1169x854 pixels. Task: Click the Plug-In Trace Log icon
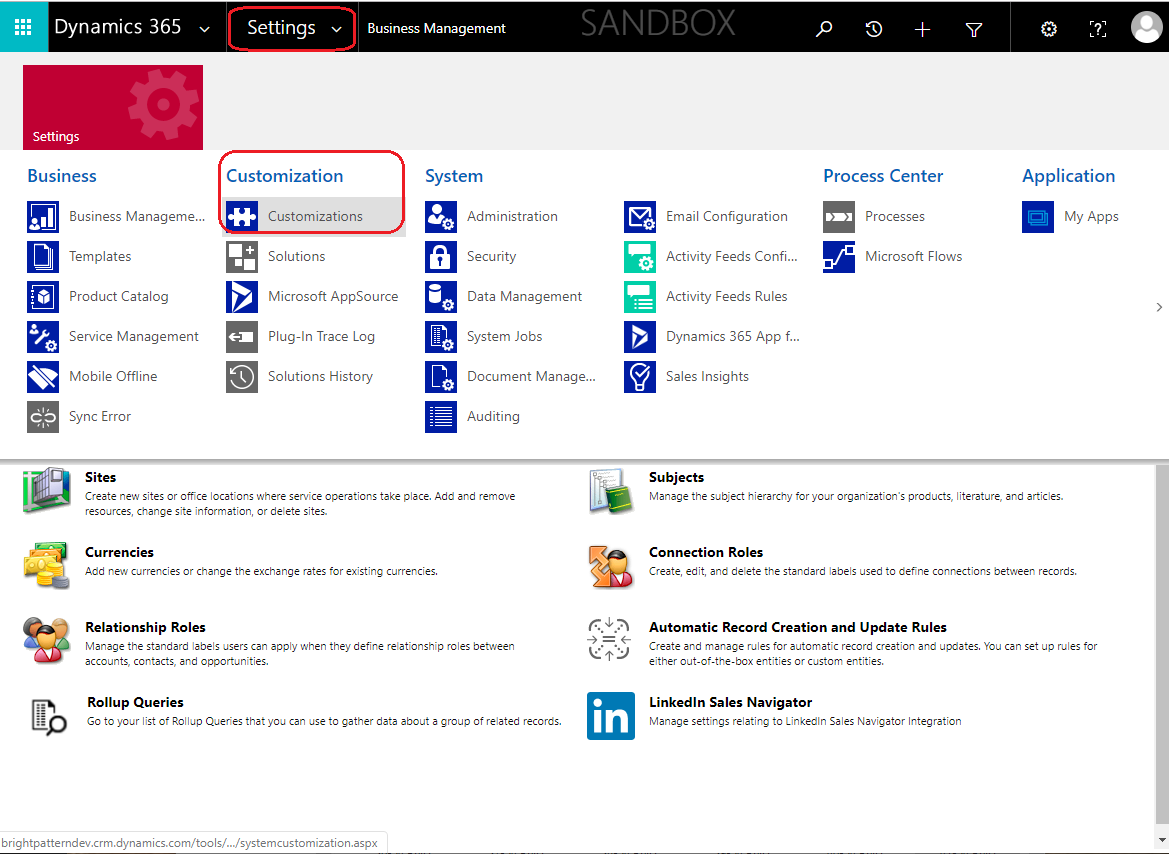[x=242, y=336]
